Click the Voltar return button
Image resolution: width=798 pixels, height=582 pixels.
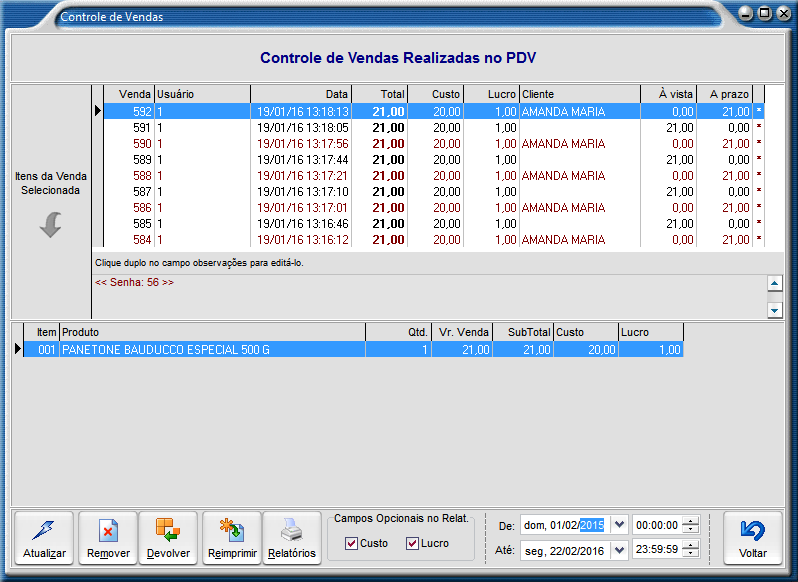753,538
